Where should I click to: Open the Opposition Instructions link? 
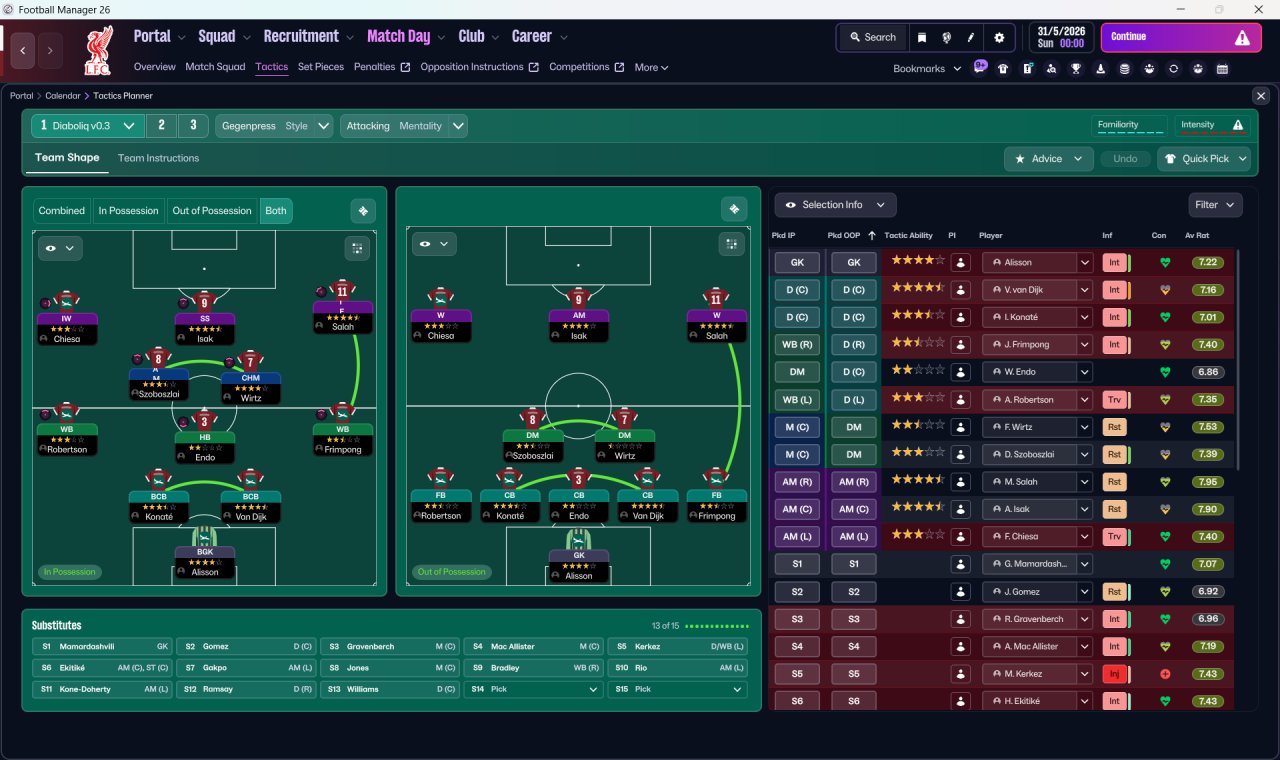click(x=480, y=67)
